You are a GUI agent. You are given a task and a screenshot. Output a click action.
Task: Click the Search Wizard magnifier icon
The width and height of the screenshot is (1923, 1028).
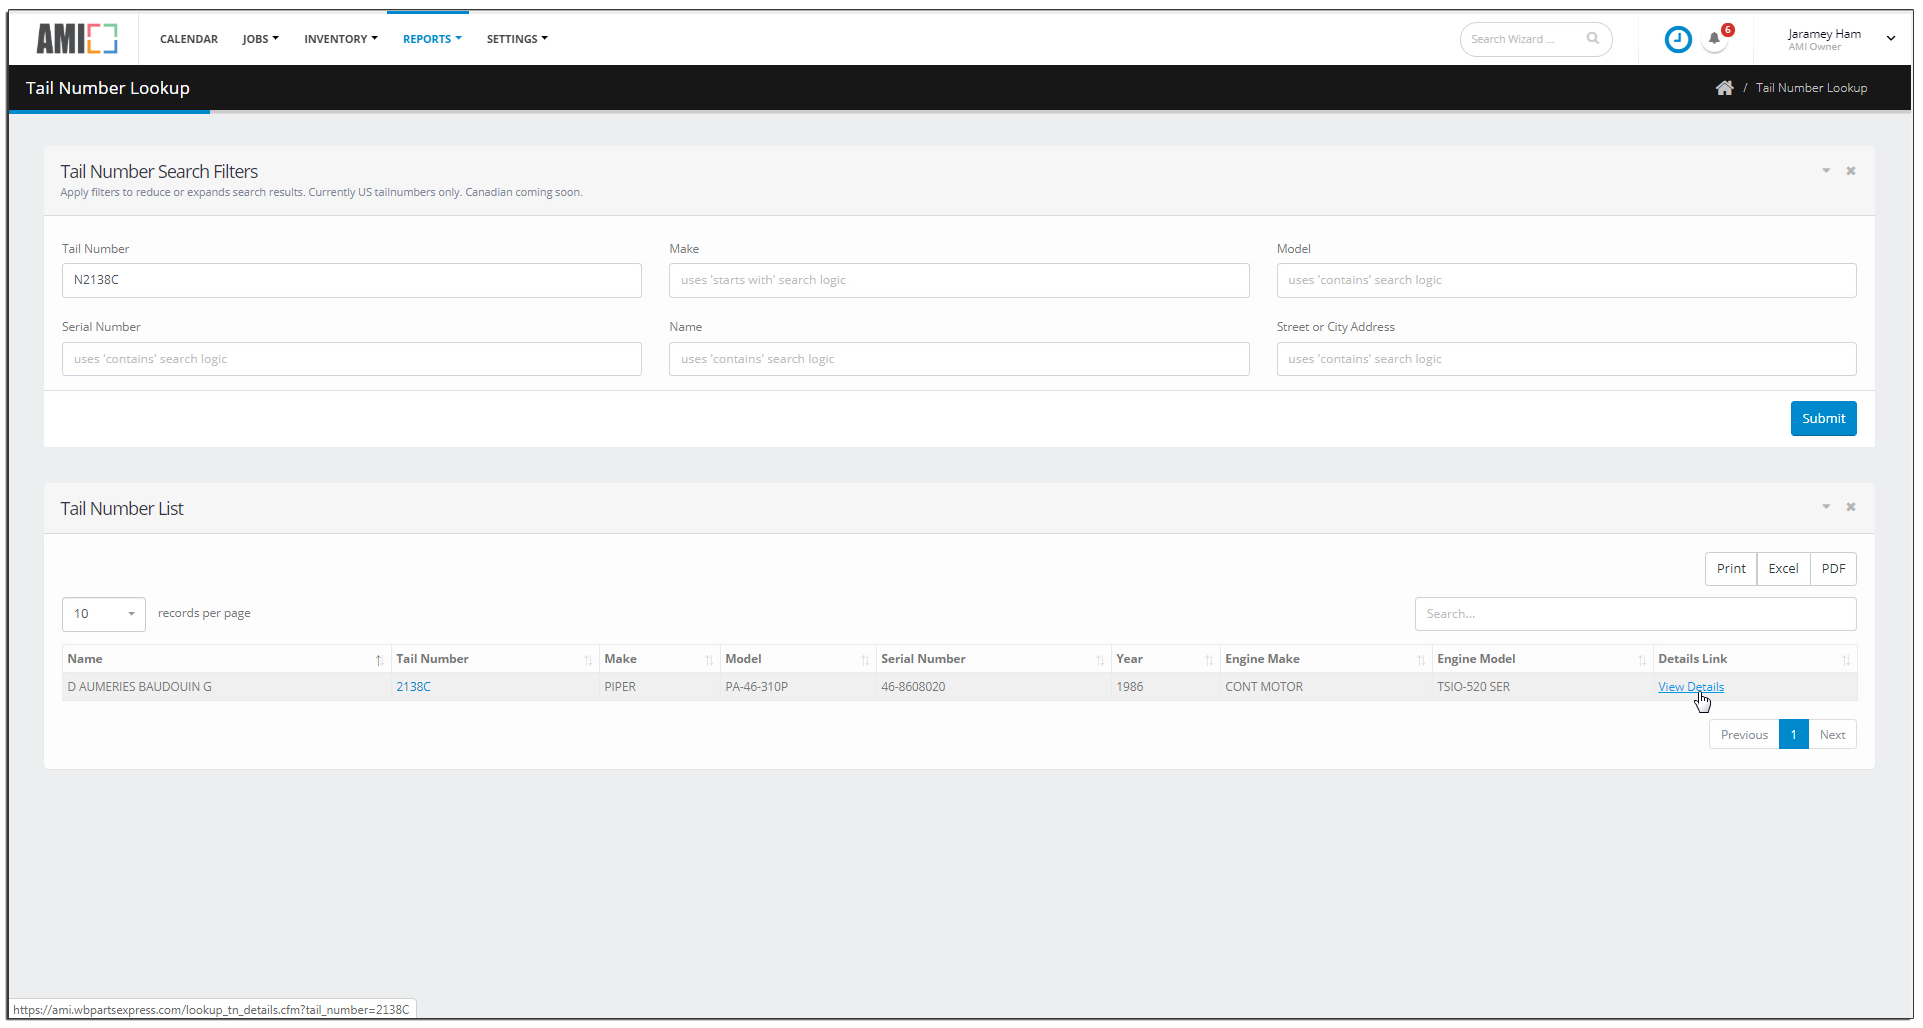pos(1592,39)
